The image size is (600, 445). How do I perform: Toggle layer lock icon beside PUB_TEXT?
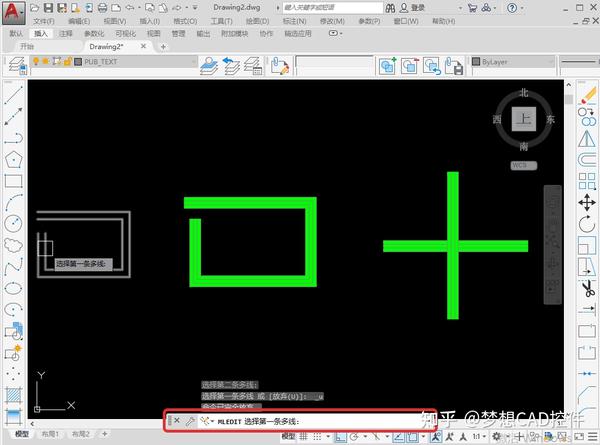point(68,61)
